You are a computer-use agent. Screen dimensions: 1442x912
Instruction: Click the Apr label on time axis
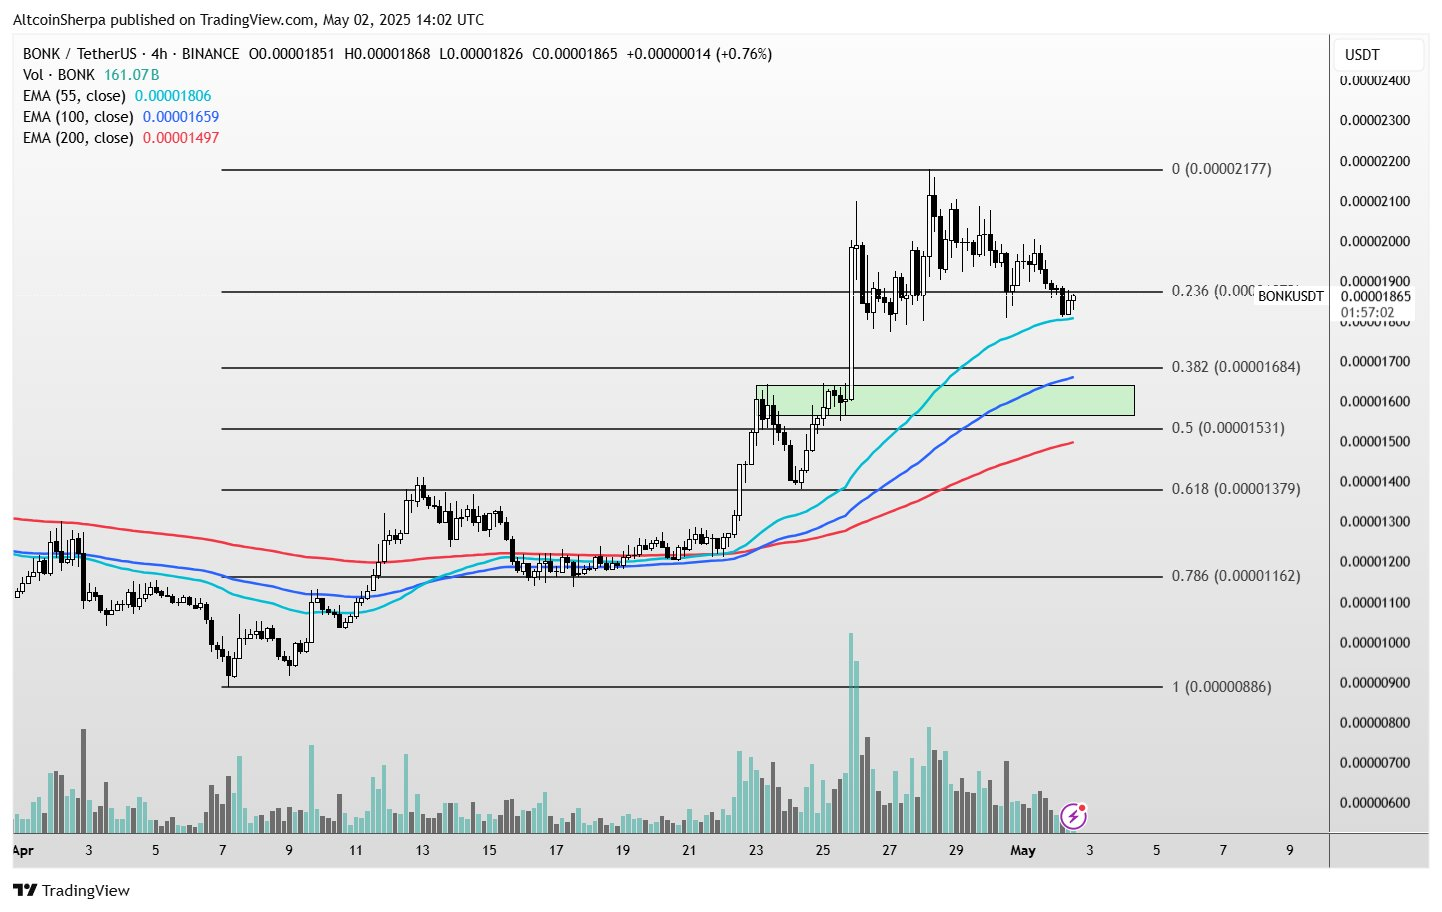click(22, 850)
